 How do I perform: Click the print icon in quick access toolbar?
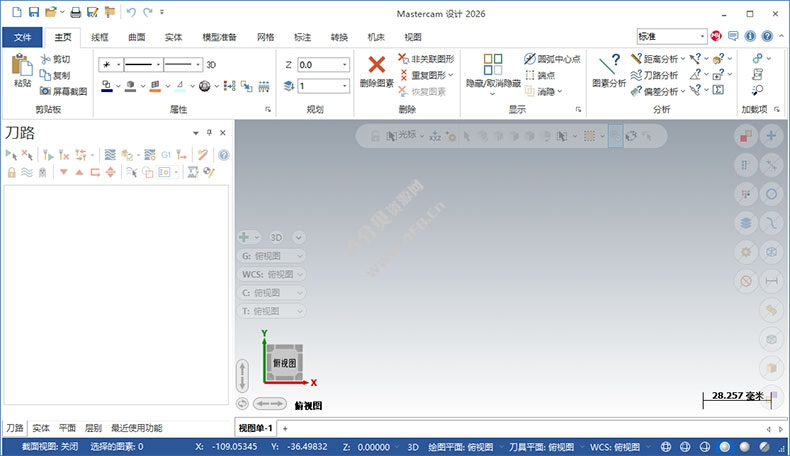[75, 12]
